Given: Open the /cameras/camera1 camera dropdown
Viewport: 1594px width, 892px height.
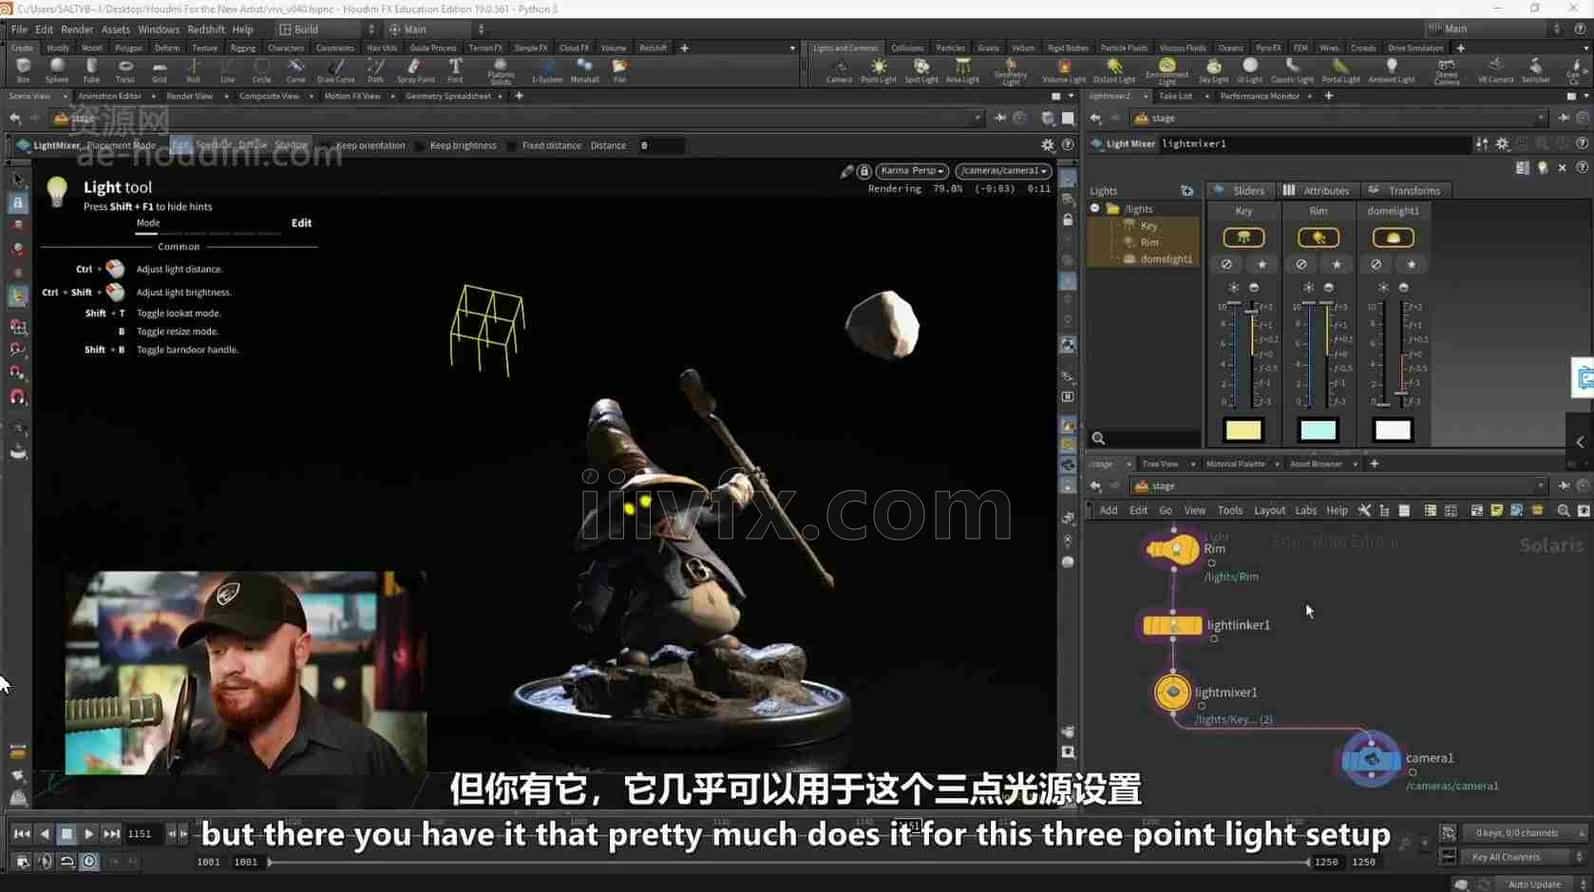Looking at the screenshot, I should click(x=1003, y=171).
